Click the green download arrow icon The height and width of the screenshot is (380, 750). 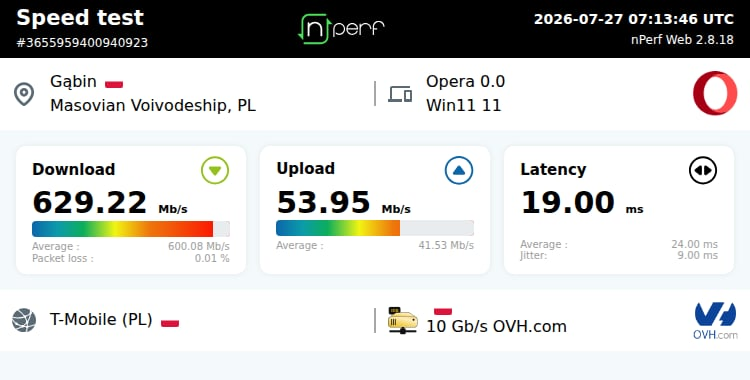coord(215,170)
